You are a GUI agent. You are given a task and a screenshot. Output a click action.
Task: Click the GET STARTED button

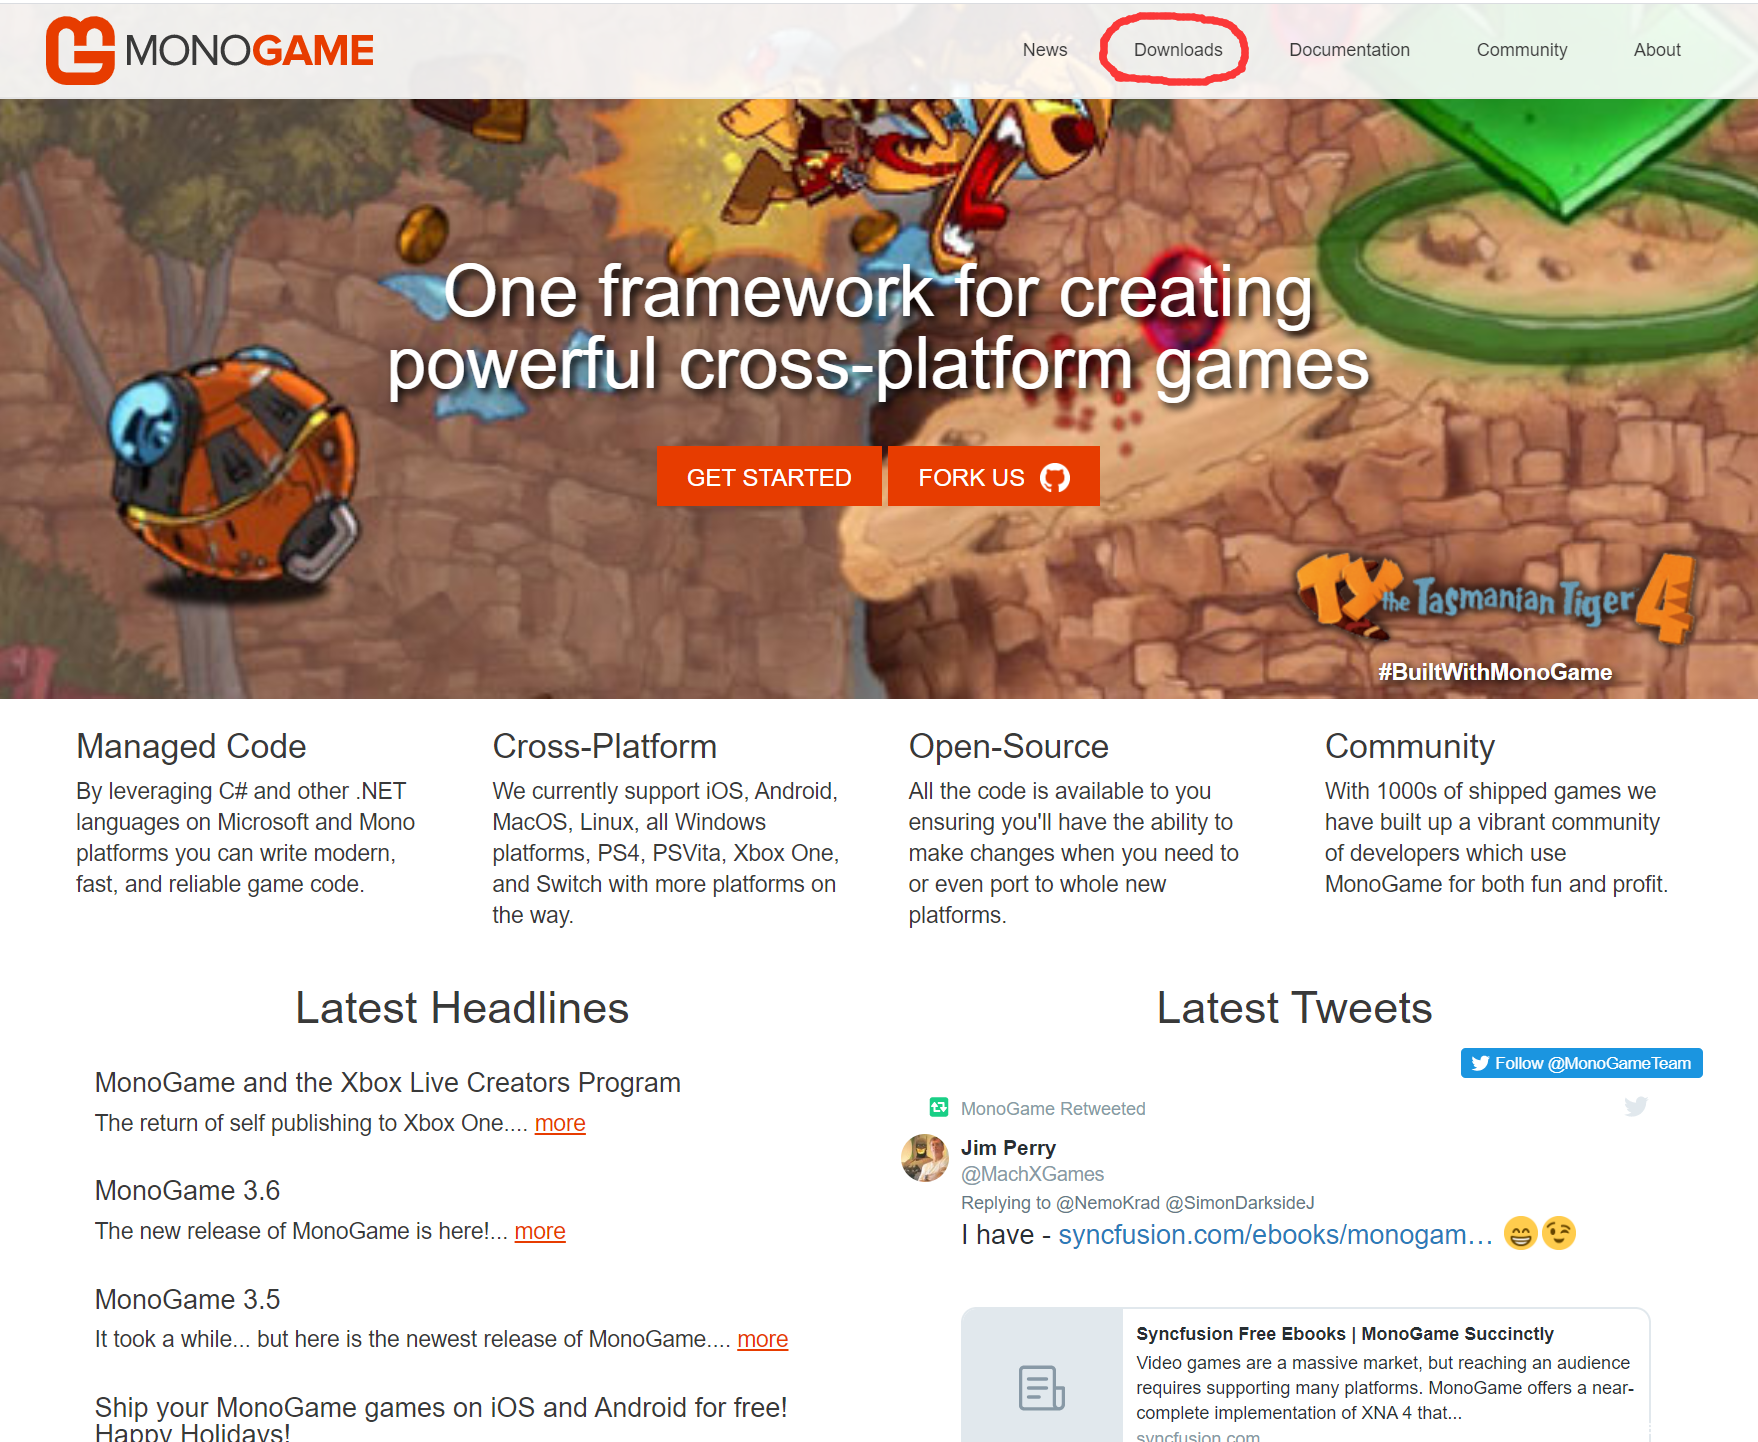pos(769,476)
